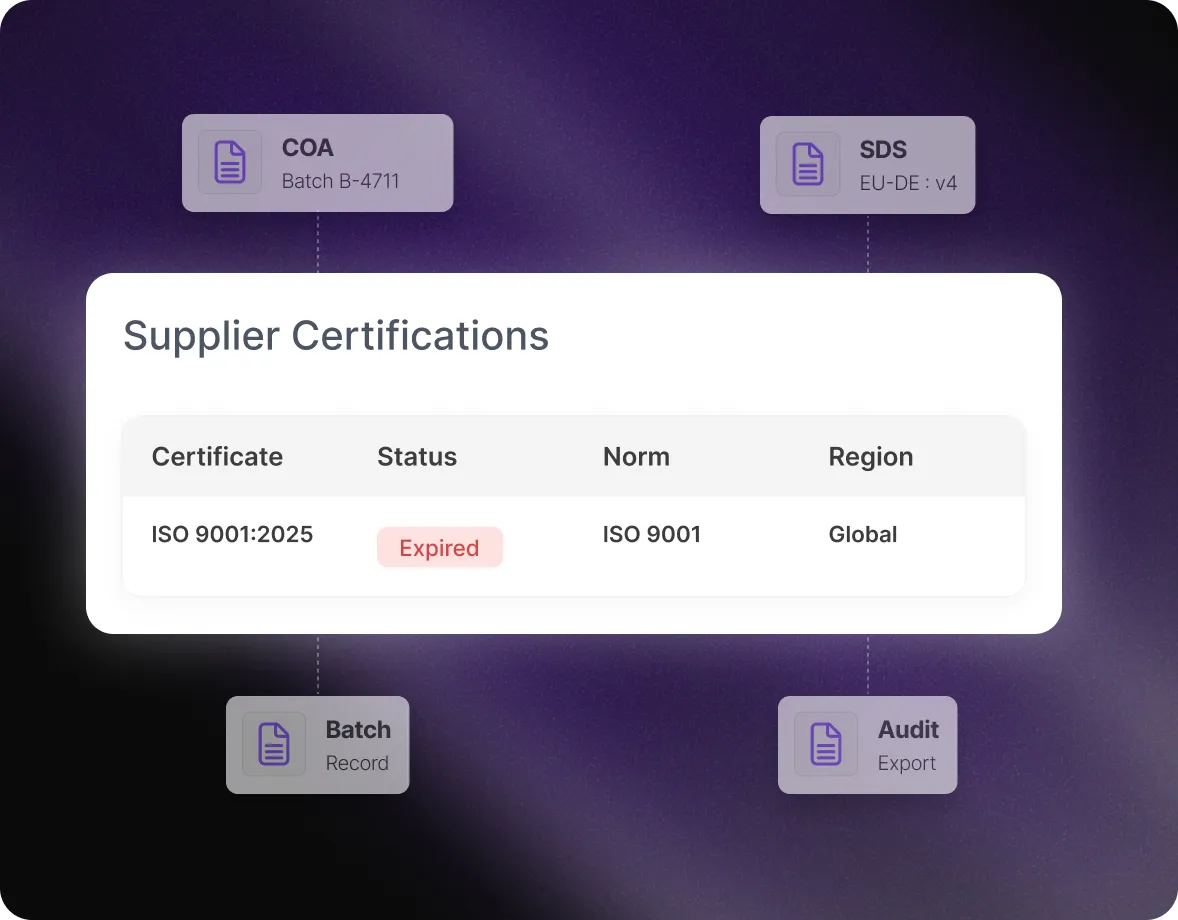Click the Certificate column header
The image size is (1178, 920).
pyautogui.click(x=216, y=457)
